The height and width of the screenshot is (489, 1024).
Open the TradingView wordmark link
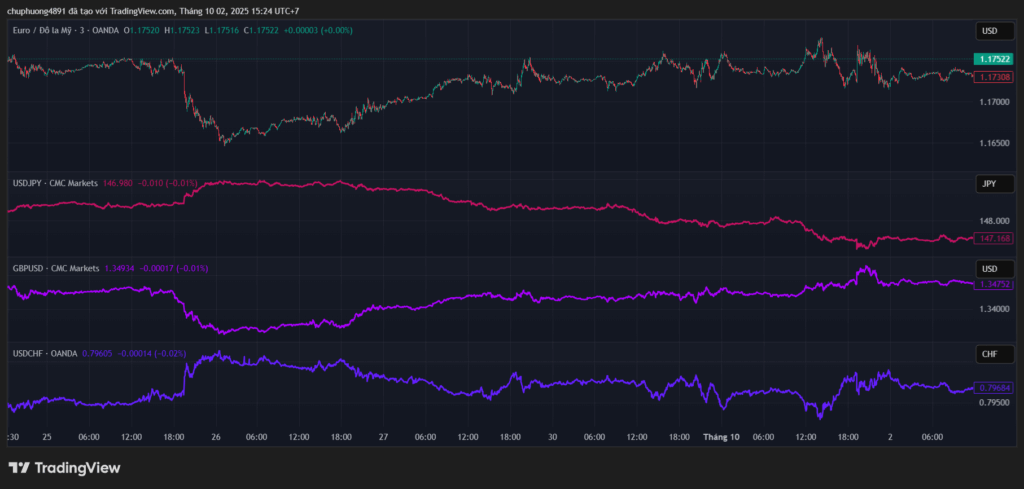(77, 468)
